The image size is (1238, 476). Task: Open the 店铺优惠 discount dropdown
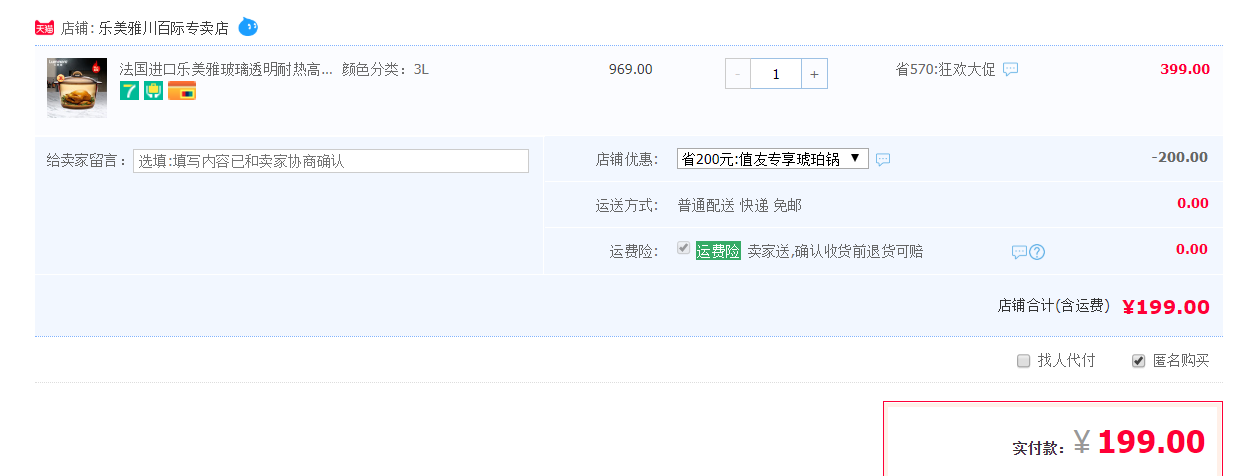click(773, 158)
